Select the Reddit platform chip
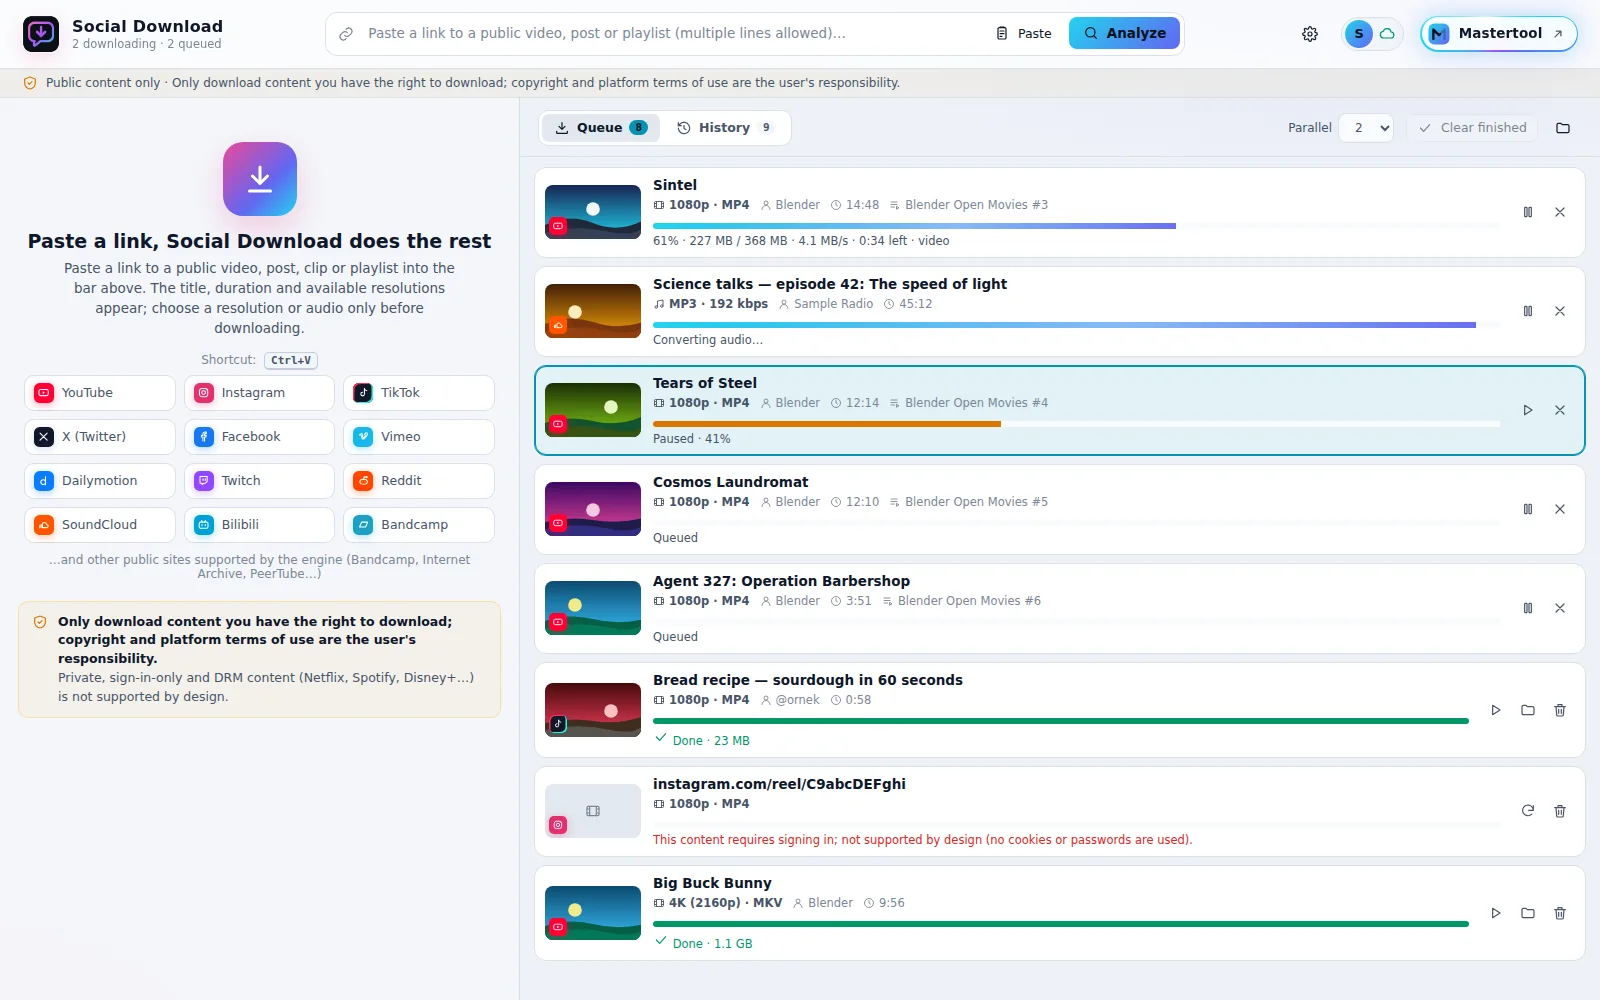The height and width of the screenshot is (1000, 1600). [x=419, y=481]
